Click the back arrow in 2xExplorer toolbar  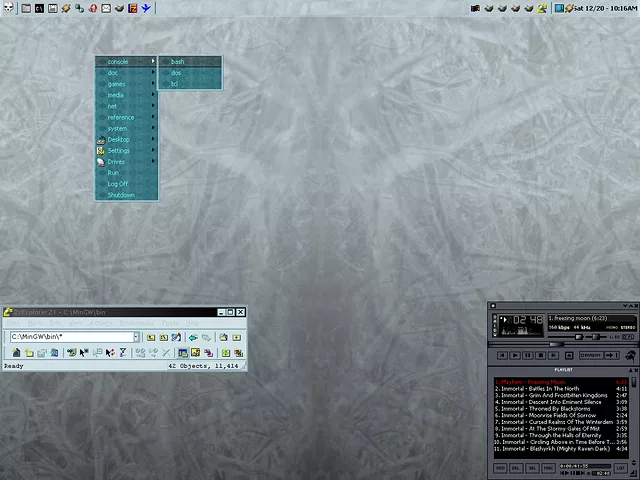[x=193, y=338]
